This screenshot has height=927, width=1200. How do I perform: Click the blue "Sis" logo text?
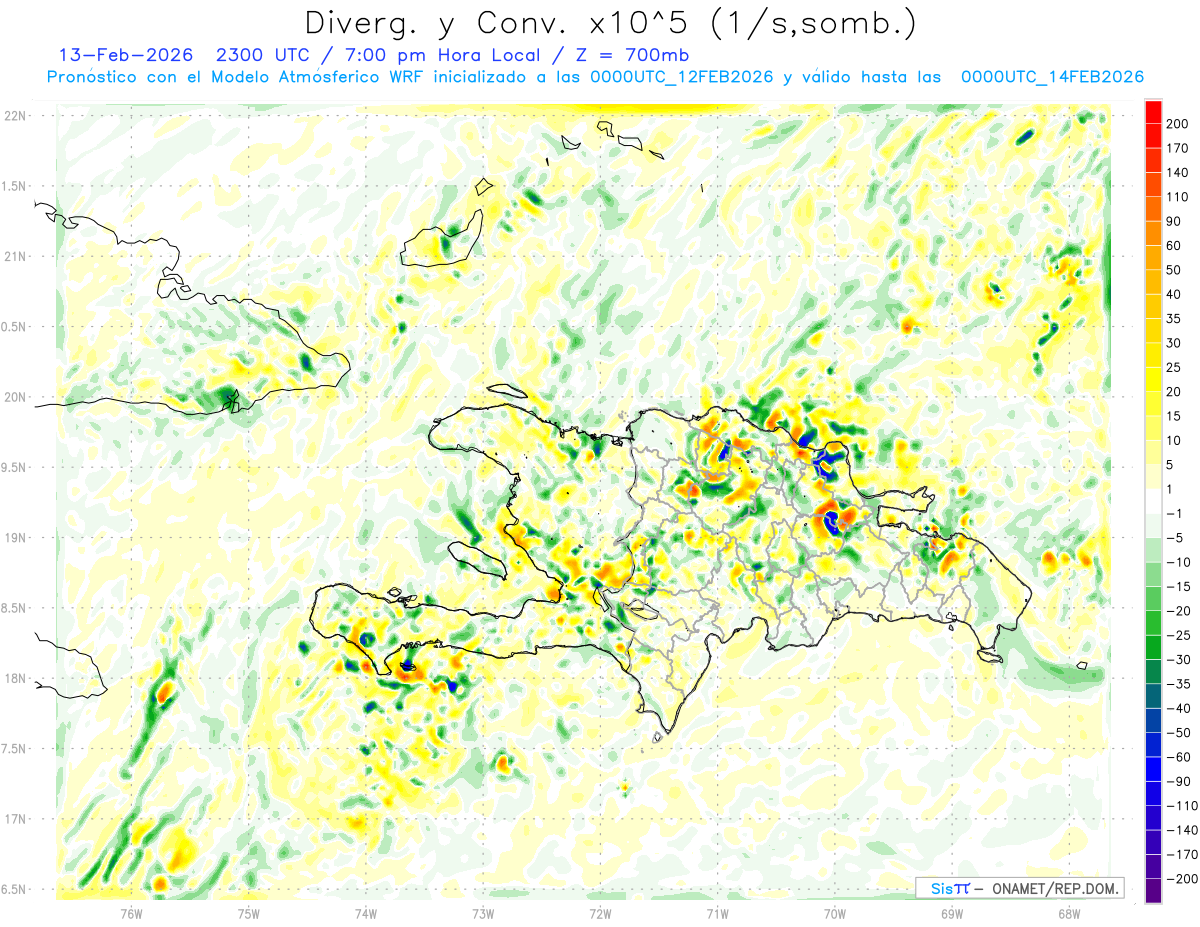pos(943,889)
